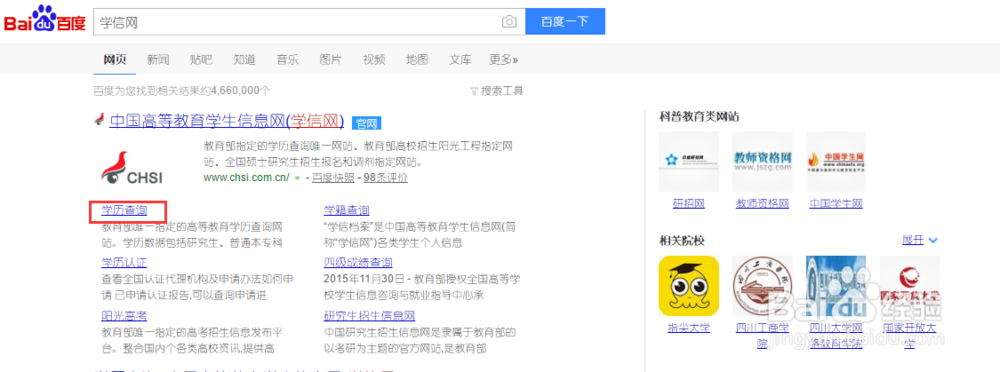Click the 国家开放大学 logo icon
This screenshot has width=1000, height=372.
(910, 286)
